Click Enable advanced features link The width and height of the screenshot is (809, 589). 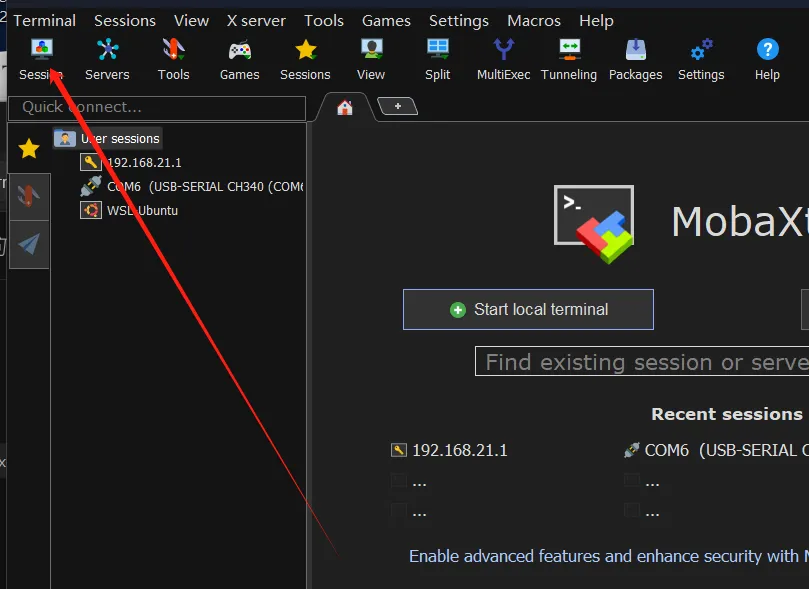pos(609,556)
